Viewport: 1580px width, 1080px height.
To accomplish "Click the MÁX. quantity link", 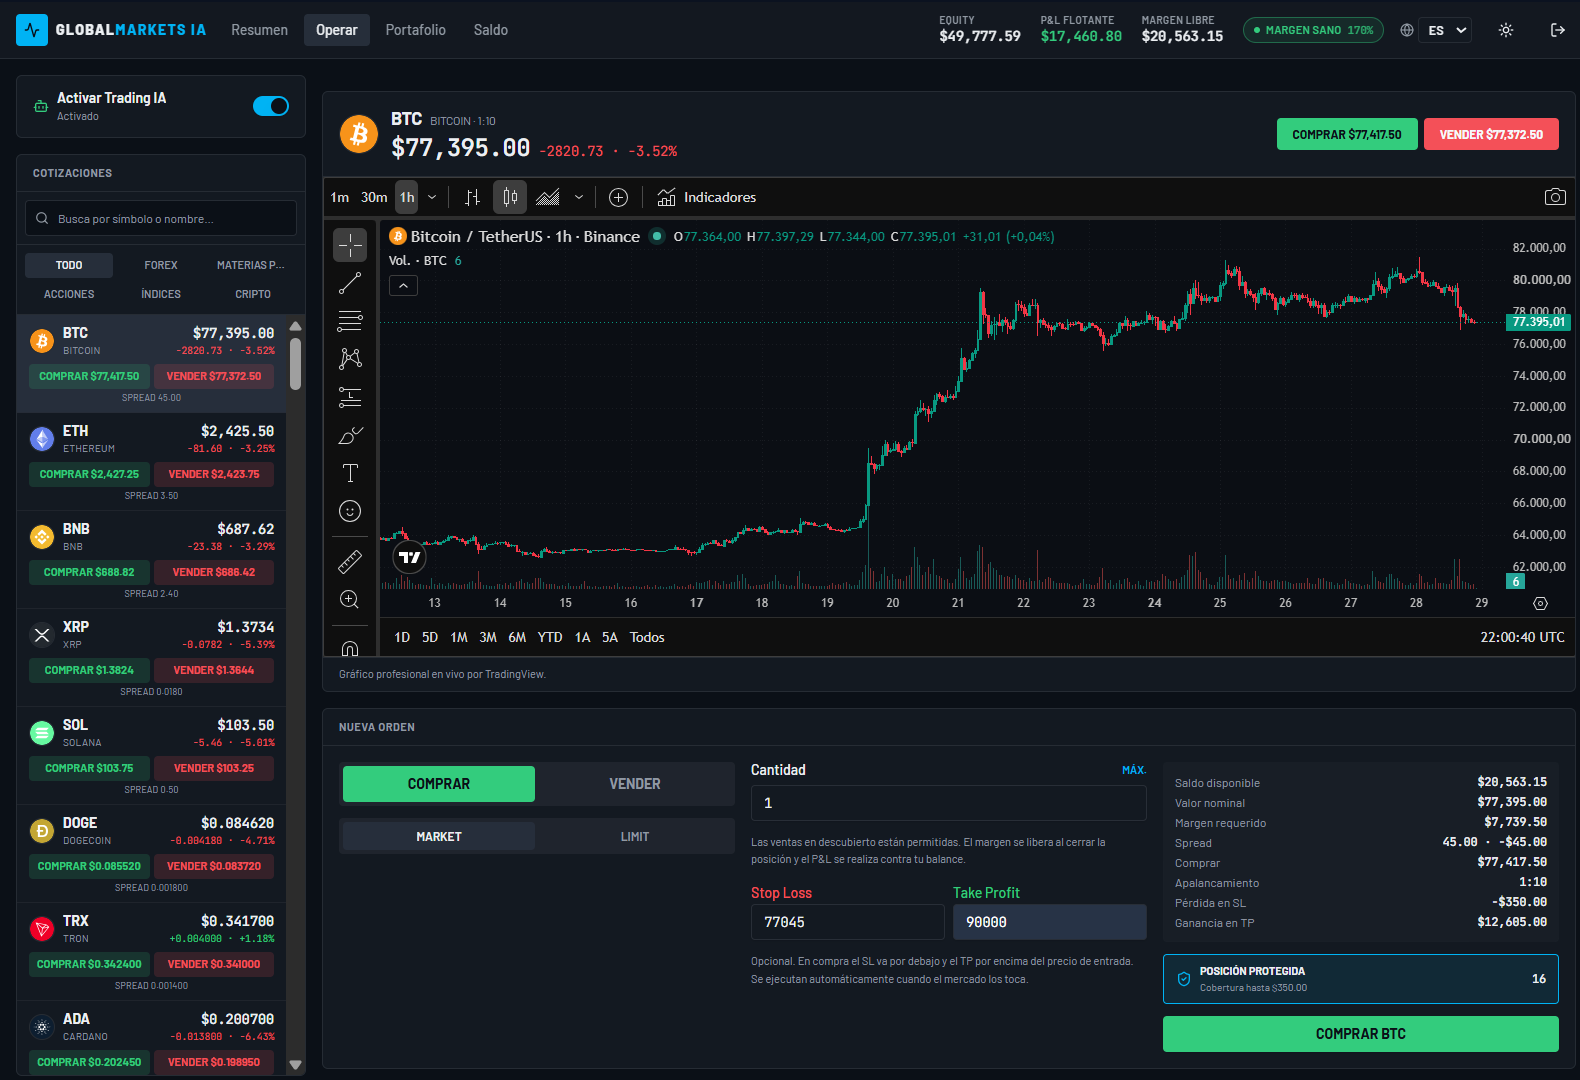I will pos(1134,770).
